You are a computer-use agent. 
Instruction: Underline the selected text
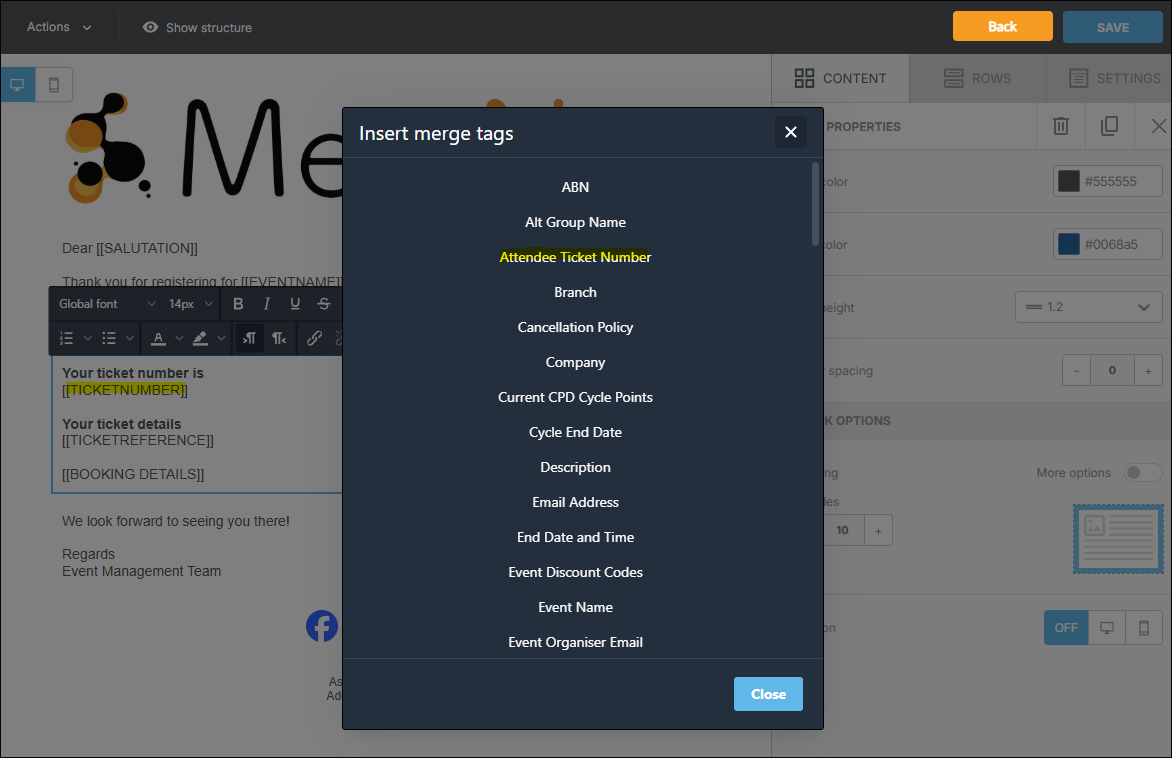coord(295,304)
